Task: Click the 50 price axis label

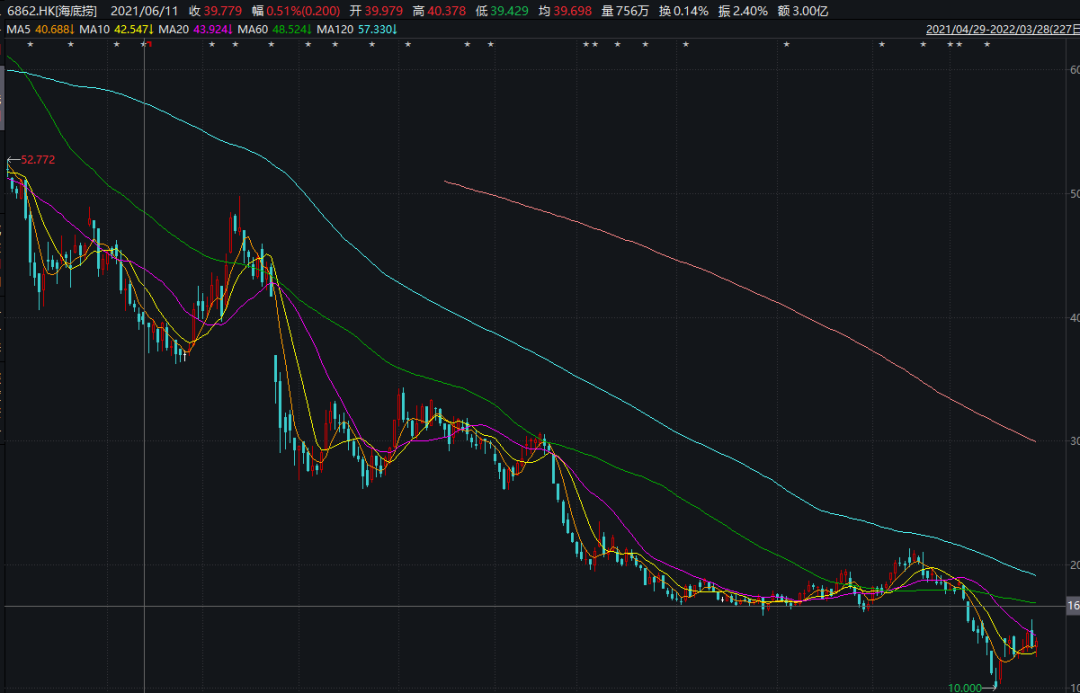Action: click(x=1074, y=193)
